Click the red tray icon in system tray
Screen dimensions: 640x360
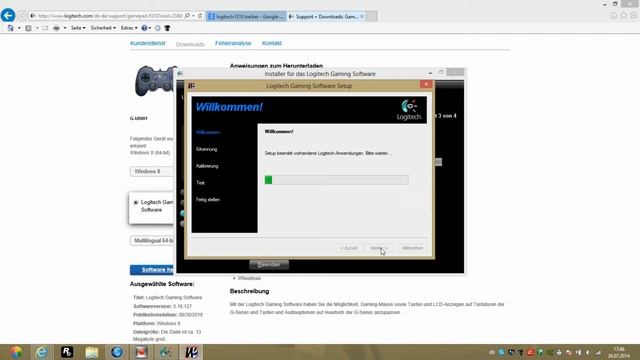pos(530,352)
